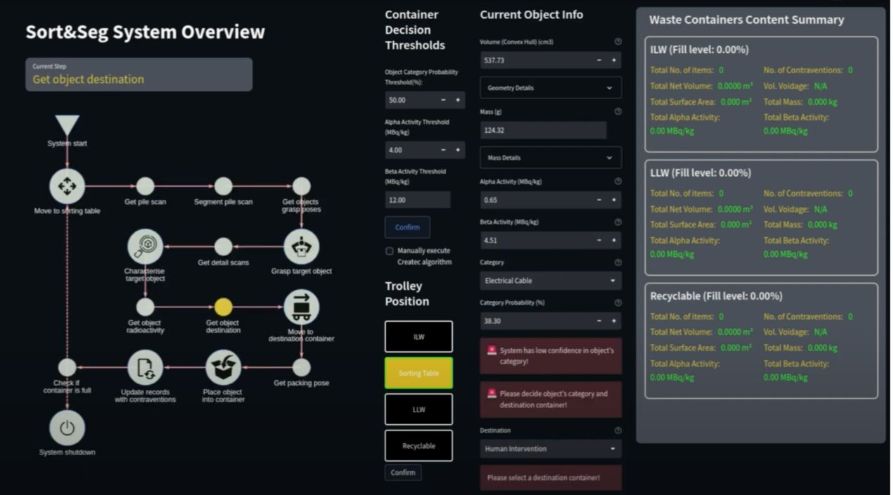Toggle Manually execute Createc algorithm checkbox
The image size is (893, 495).
tap(390, 251)
